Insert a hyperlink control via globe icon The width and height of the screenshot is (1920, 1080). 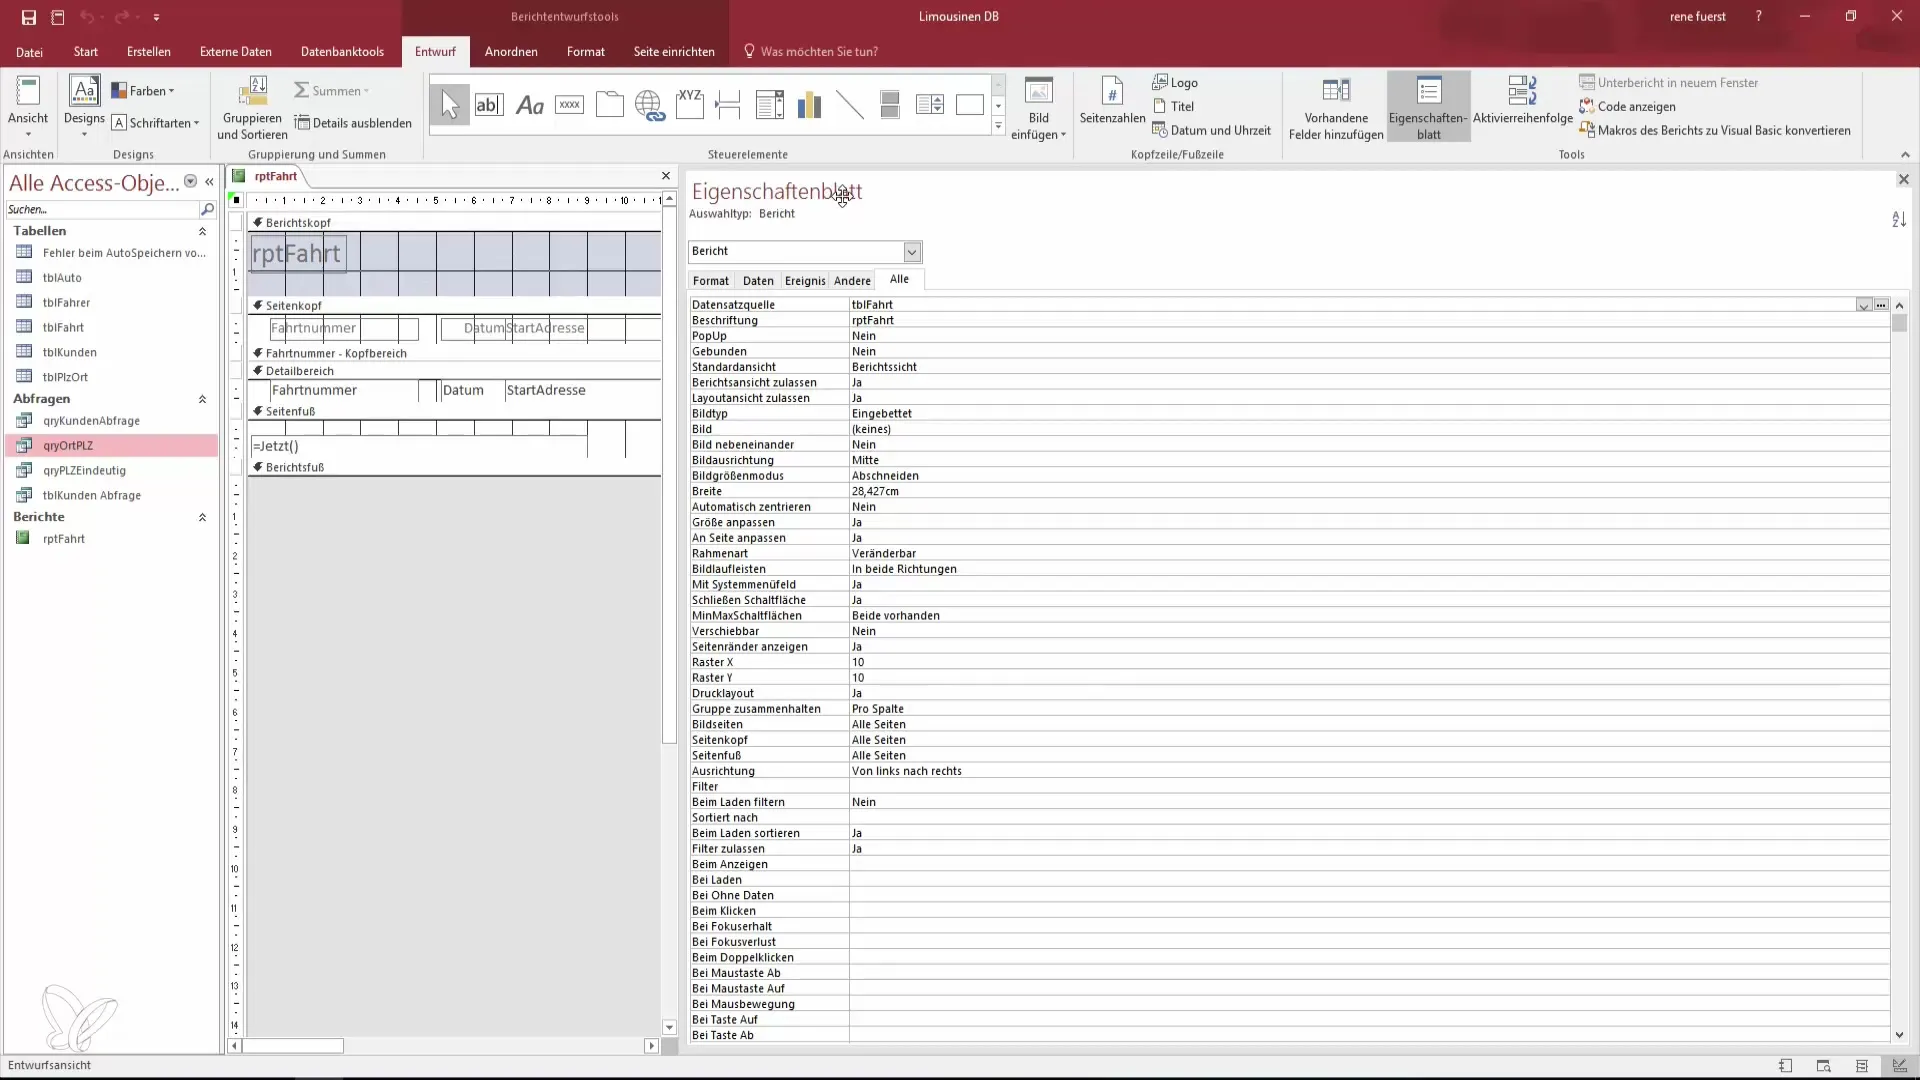650,104
